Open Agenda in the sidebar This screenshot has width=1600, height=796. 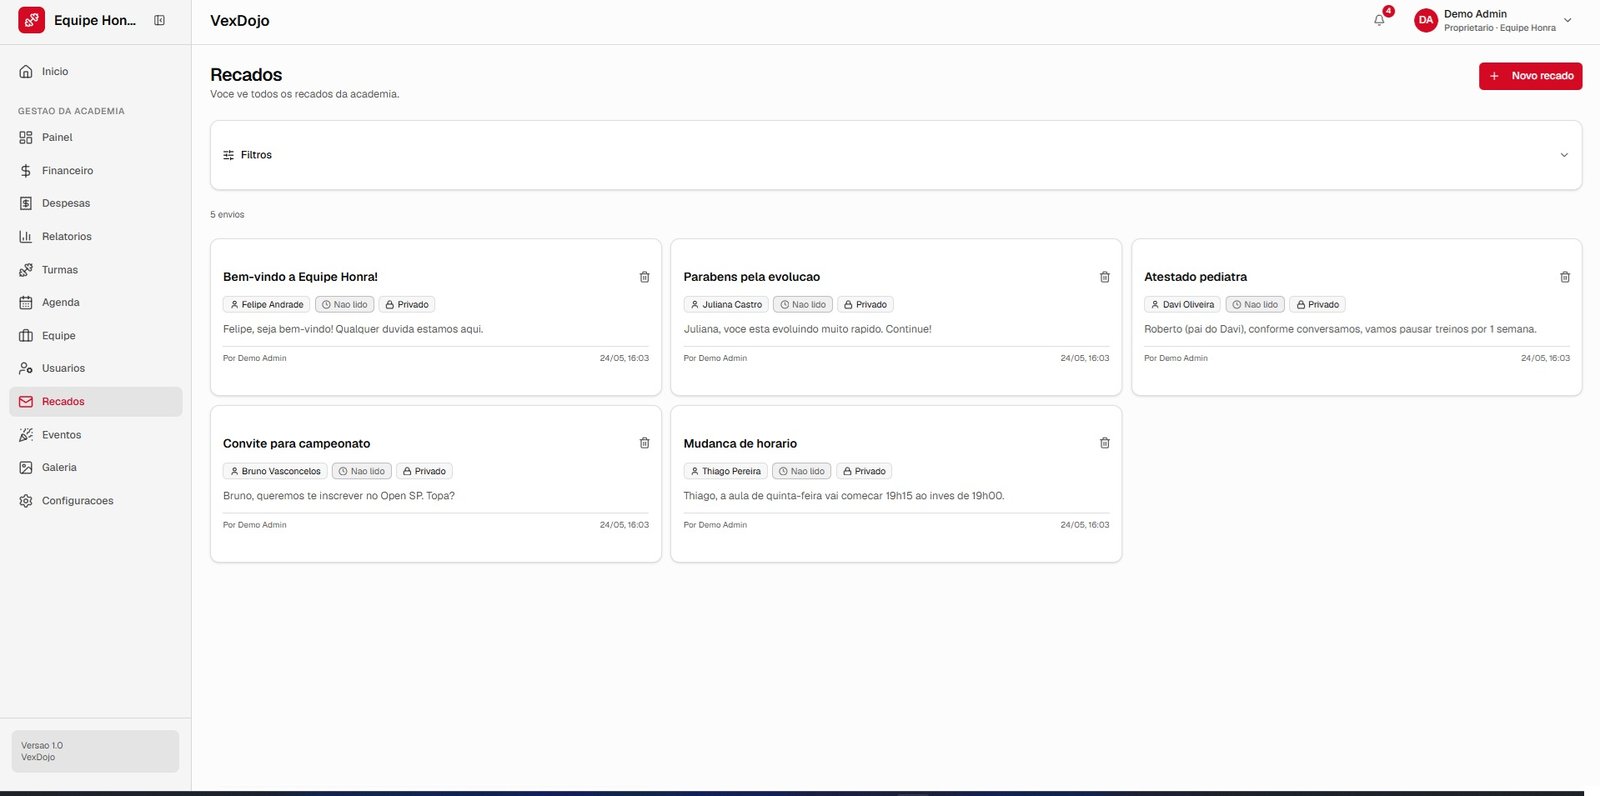[x=96, y=303]
